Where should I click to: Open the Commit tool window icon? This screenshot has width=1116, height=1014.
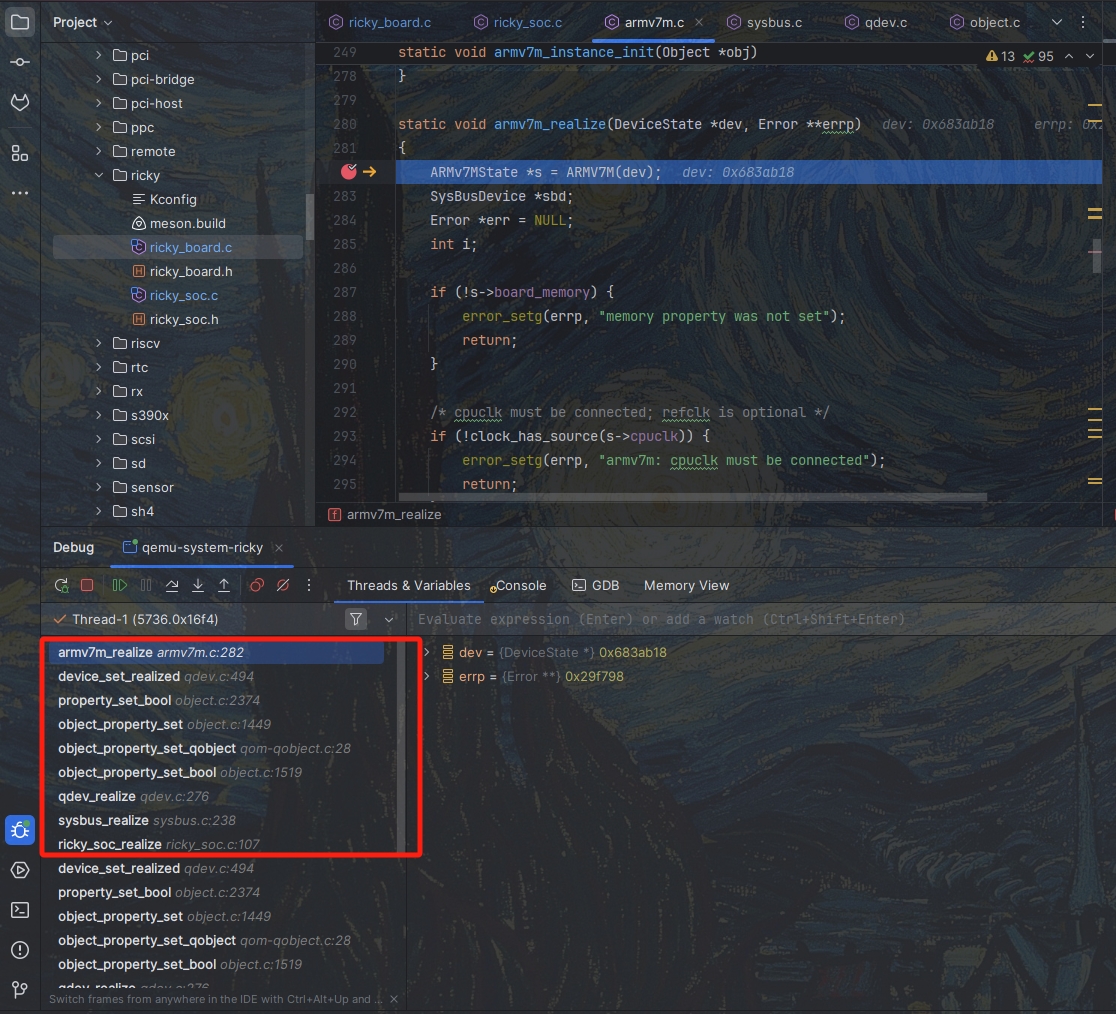[20, 63]
